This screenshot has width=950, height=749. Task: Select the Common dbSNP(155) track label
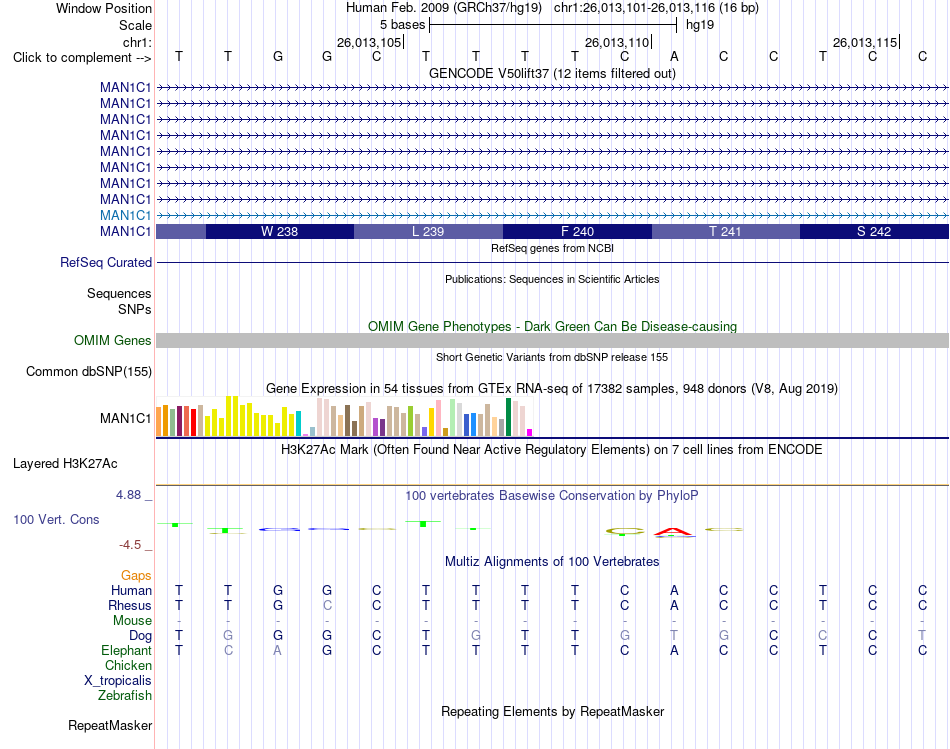89,371
